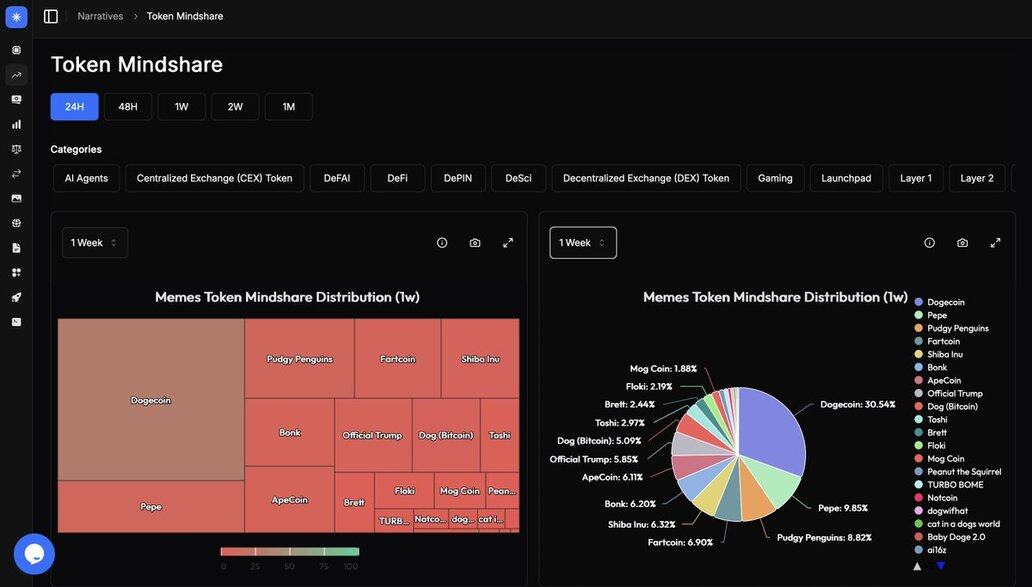Screen dimensions: 1032x587
Task: Switch to the 2W timeframe
Action: pyautogui.click(x=235, y=107)
